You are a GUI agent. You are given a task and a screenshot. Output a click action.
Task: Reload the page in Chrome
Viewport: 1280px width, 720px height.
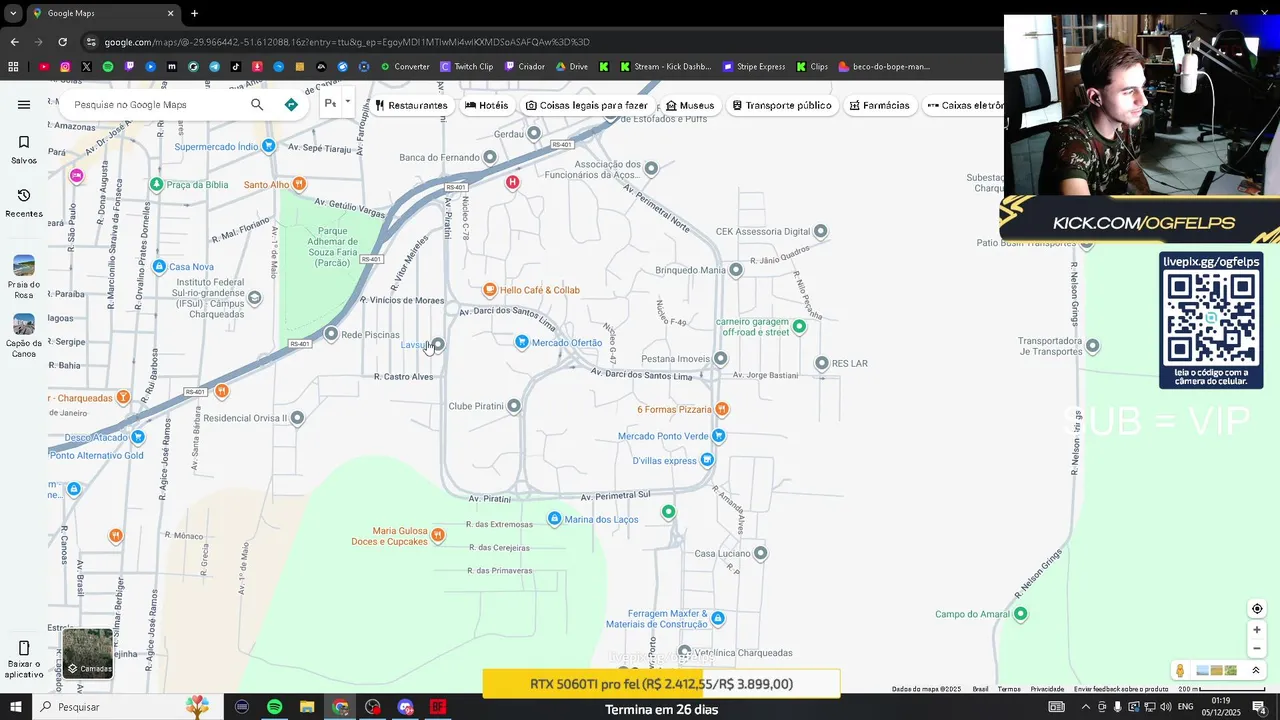[62, 42]
